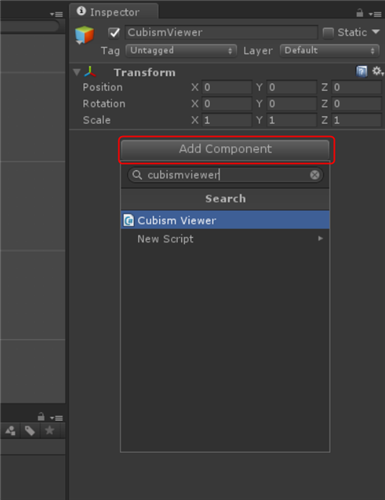Open the Tag dropdown showing Untagged
This screenshot has height=500, width=385.
(x=181, y=51)
